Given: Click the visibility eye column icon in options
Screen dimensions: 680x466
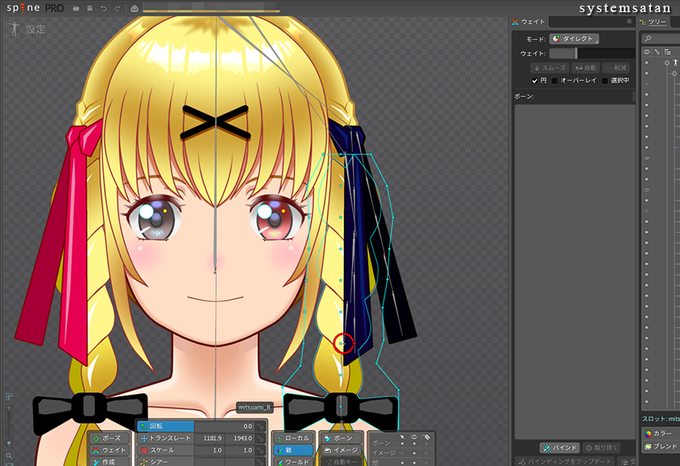Looking at the screenshot, I should [x=414, y=437].
